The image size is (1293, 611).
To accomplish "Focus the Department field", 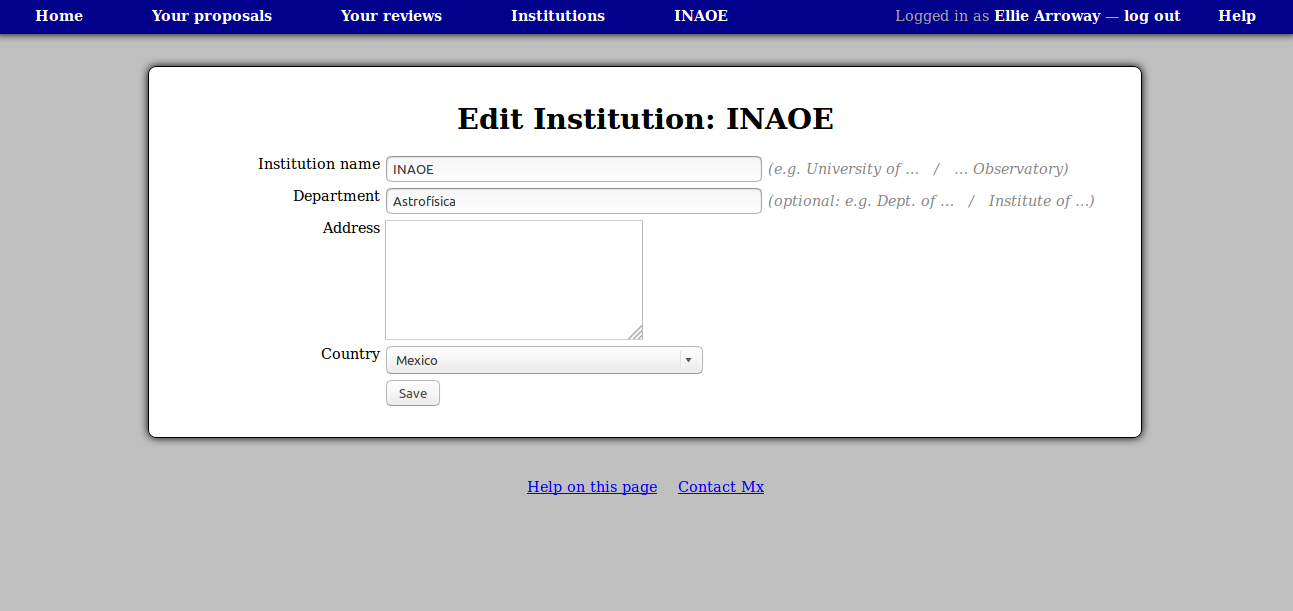I will coord(574,201).
